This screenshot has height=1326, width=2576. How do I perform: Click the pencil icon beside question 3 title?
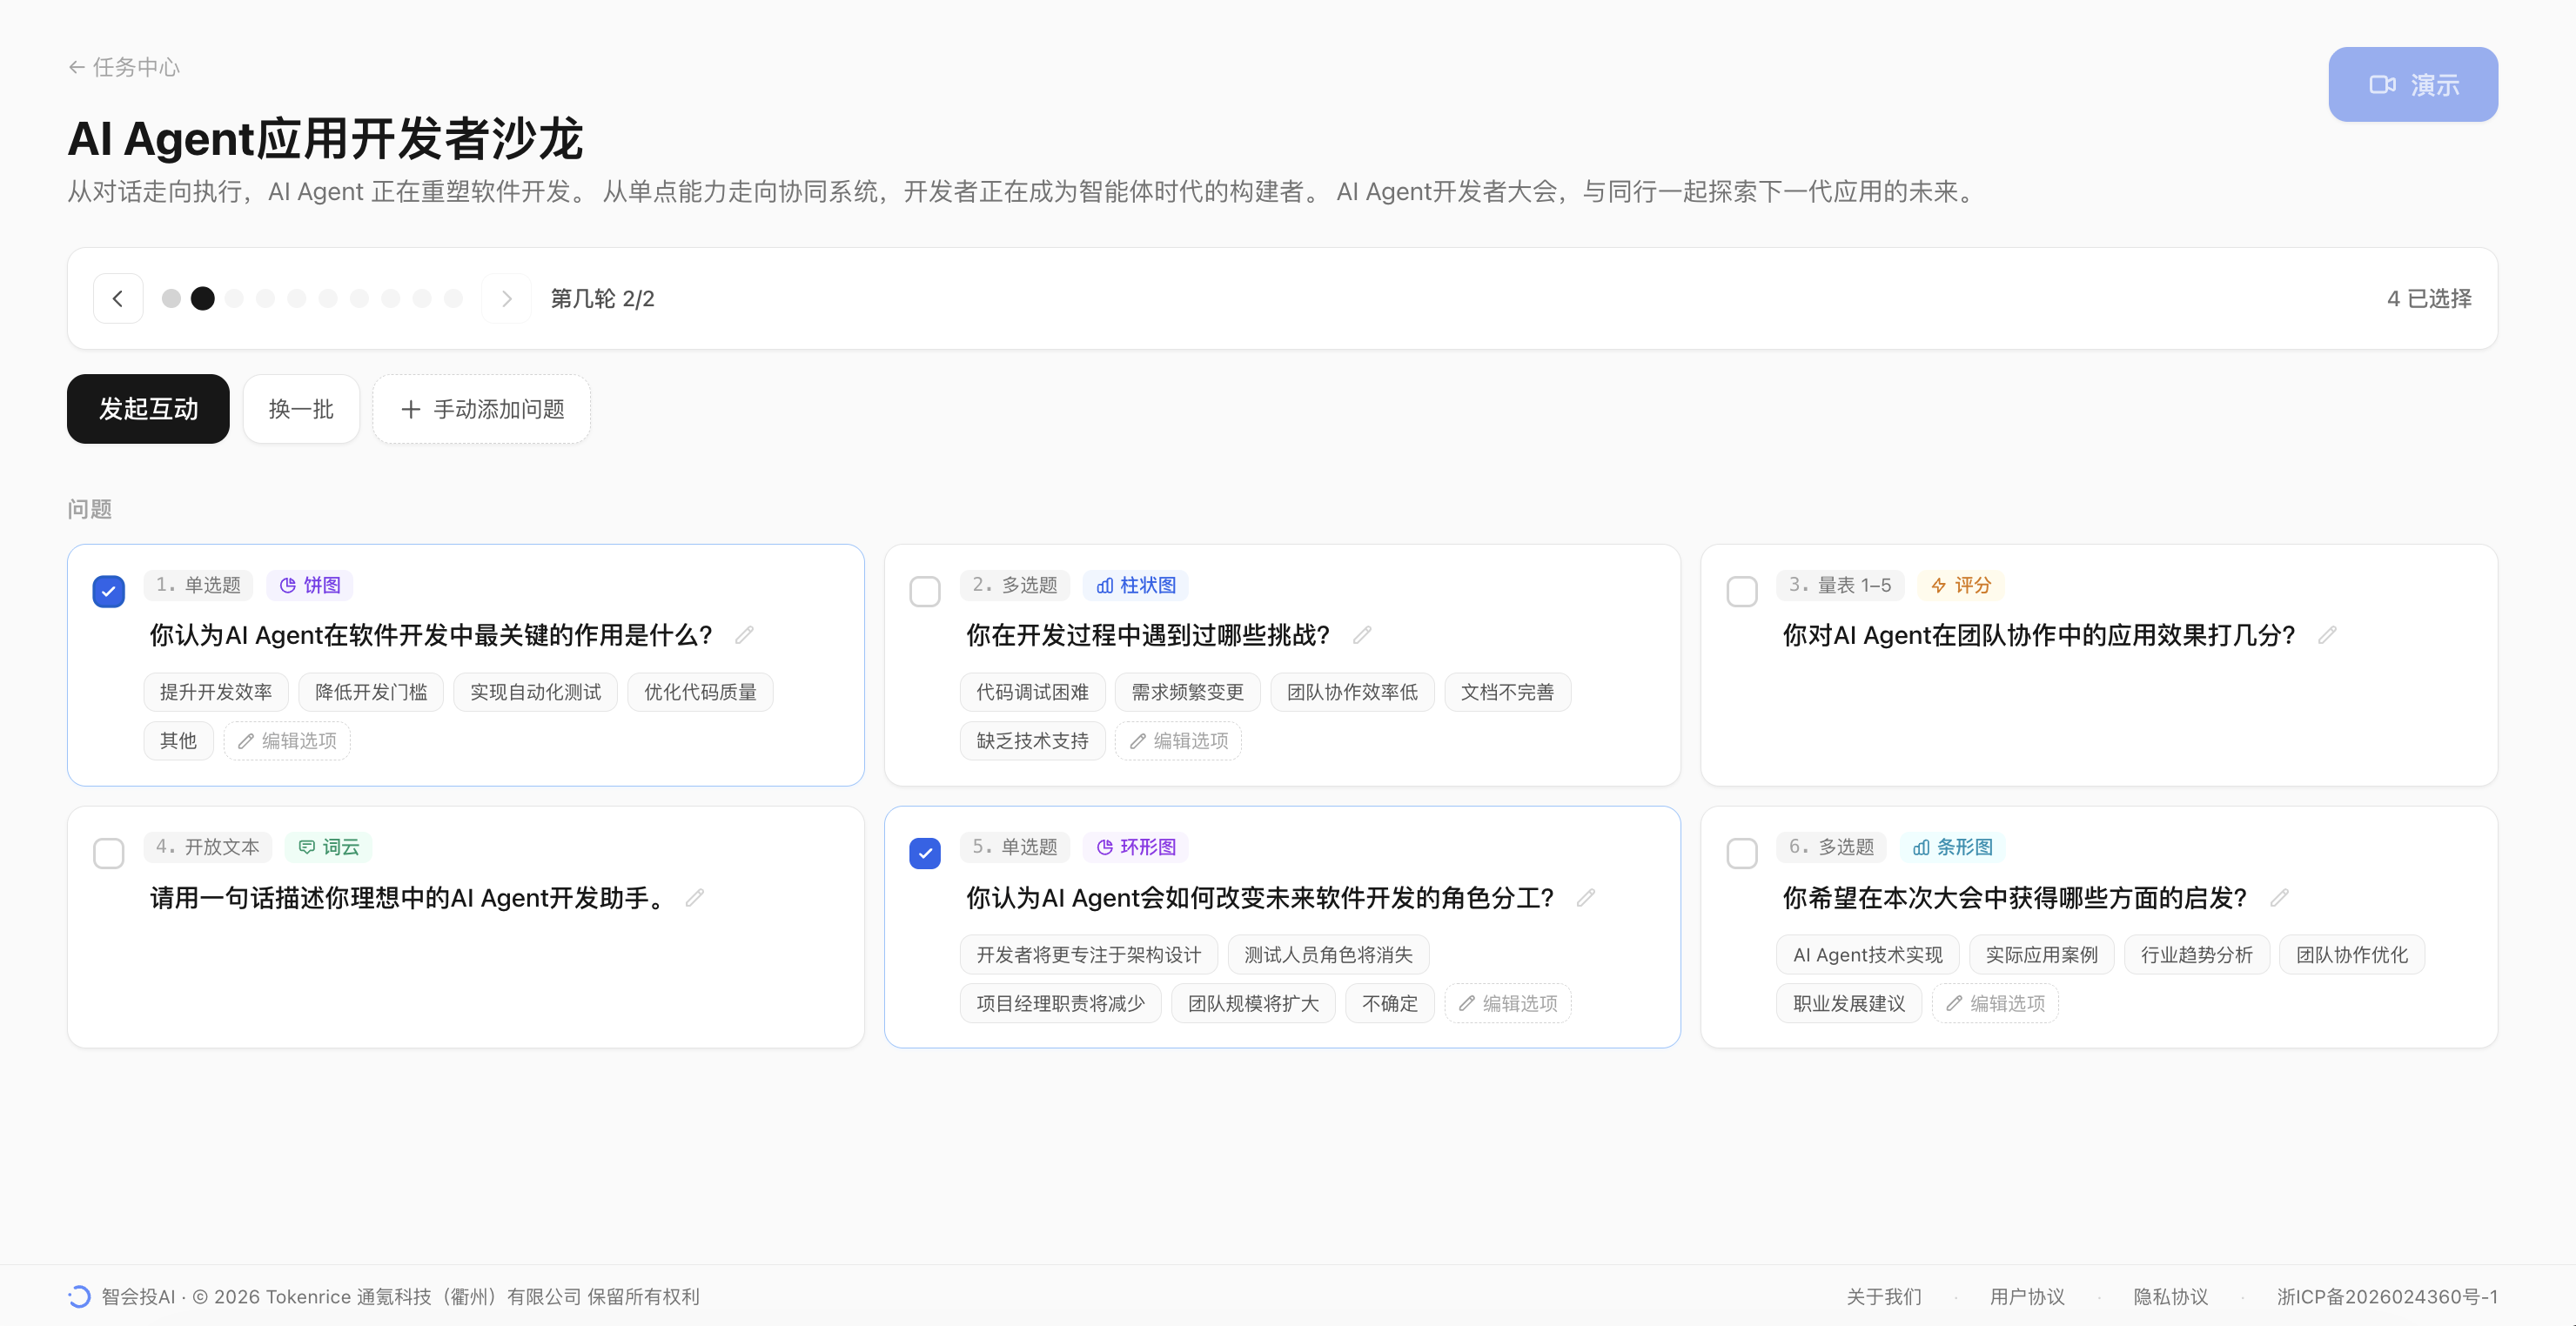click(x=2327, y=635)
